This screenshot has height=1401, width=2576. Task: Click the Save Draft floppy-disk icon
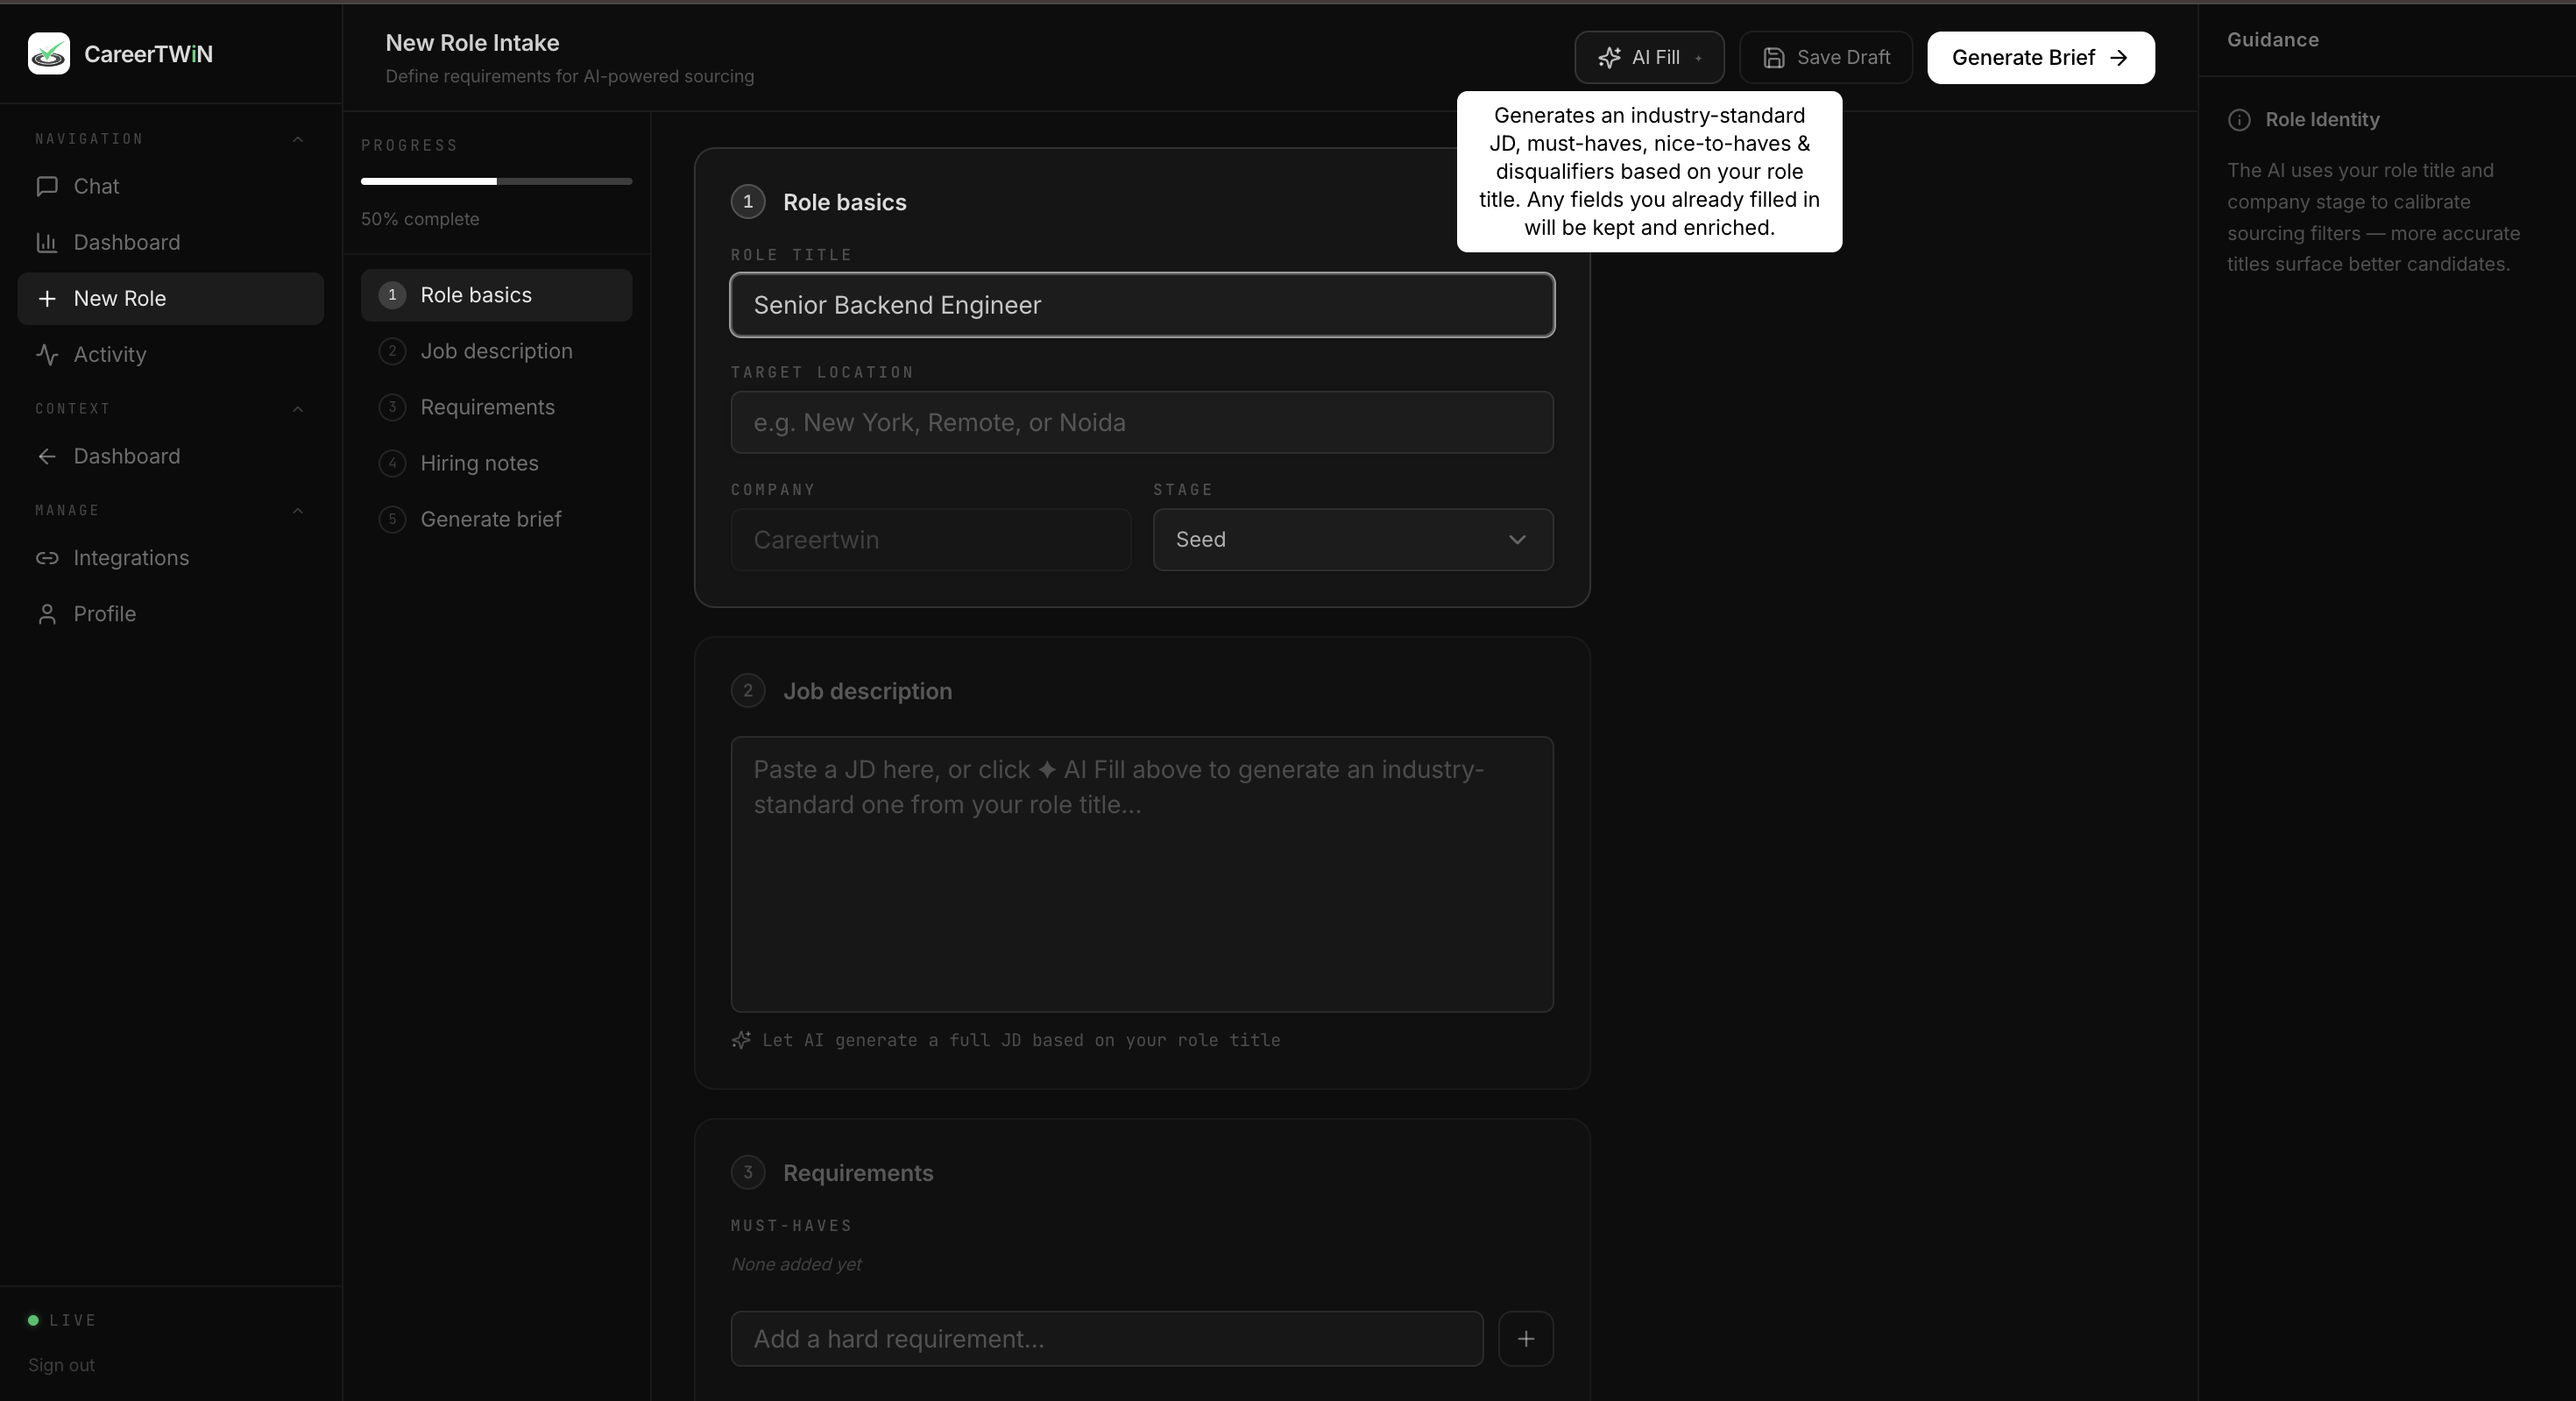1774,58
